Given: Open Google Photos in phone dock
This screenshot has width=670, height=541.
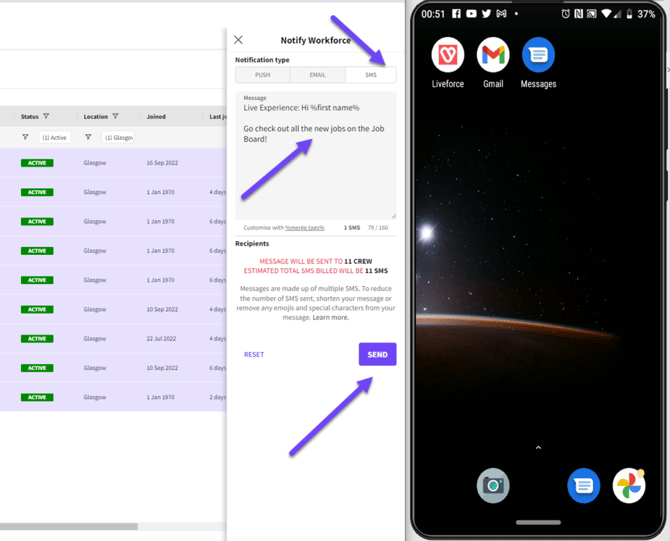Looking at the screenshot, I should tap(629, 485).
